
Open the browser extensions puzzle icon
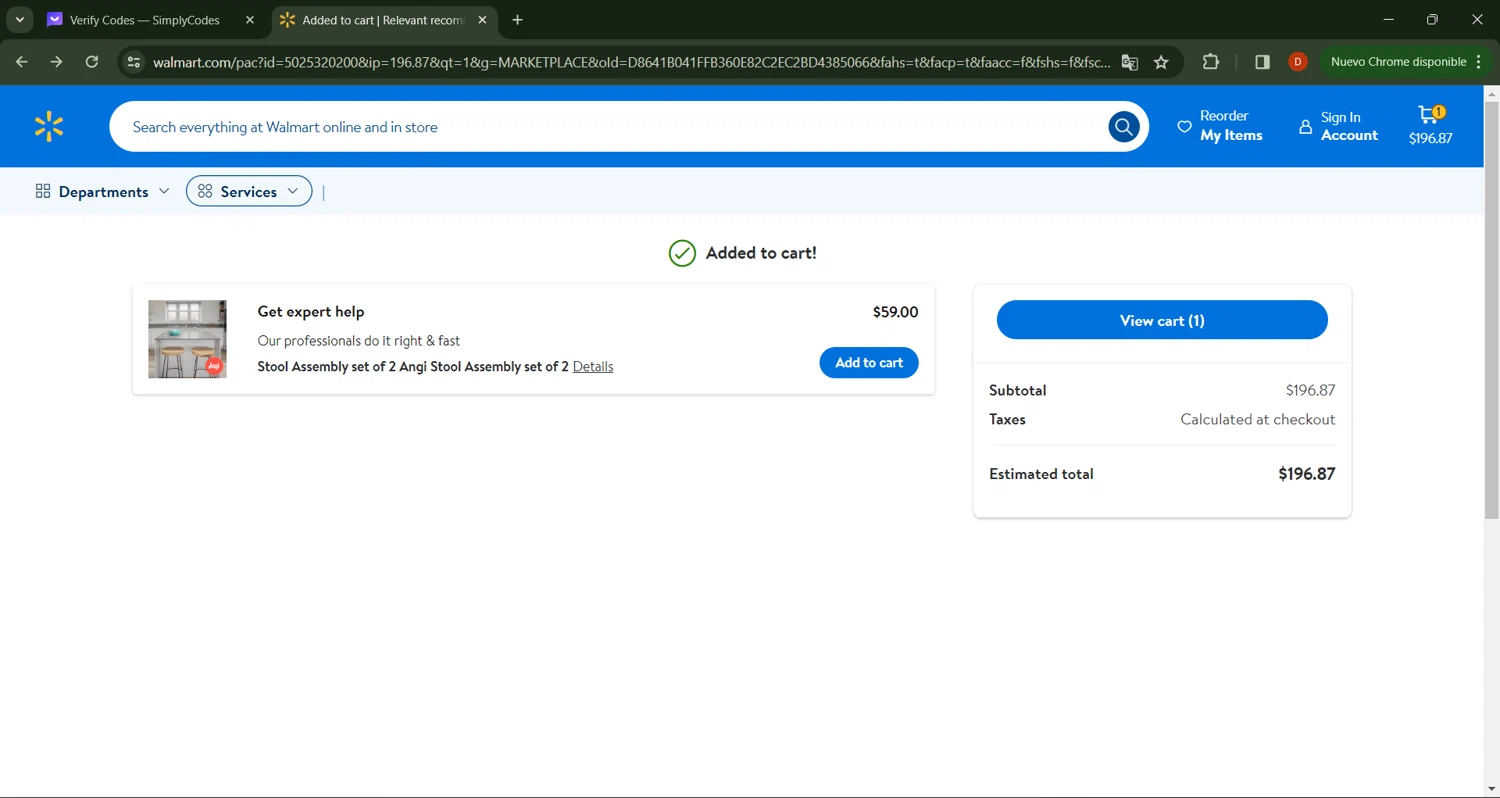click(1211, 62)
